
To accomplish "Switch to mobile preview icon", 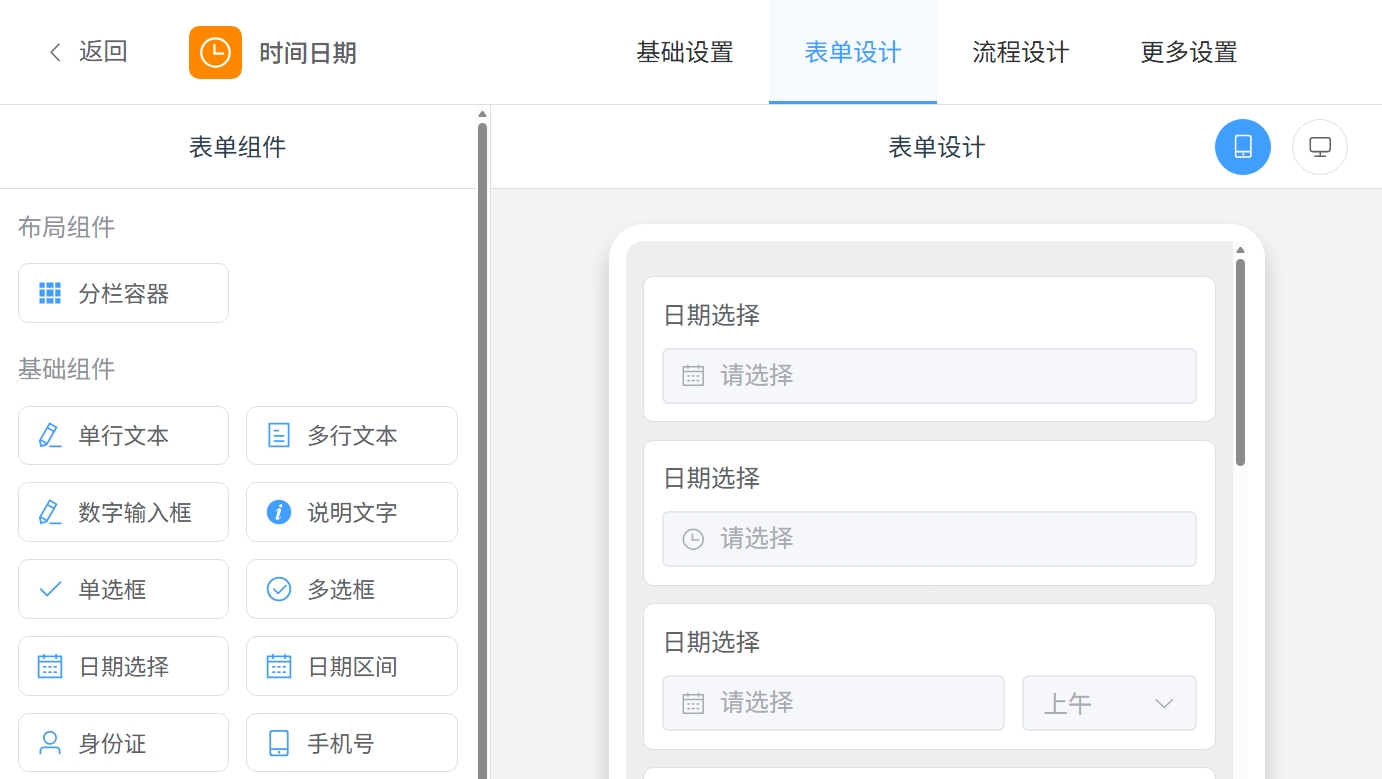I will tap(1243, 147).
